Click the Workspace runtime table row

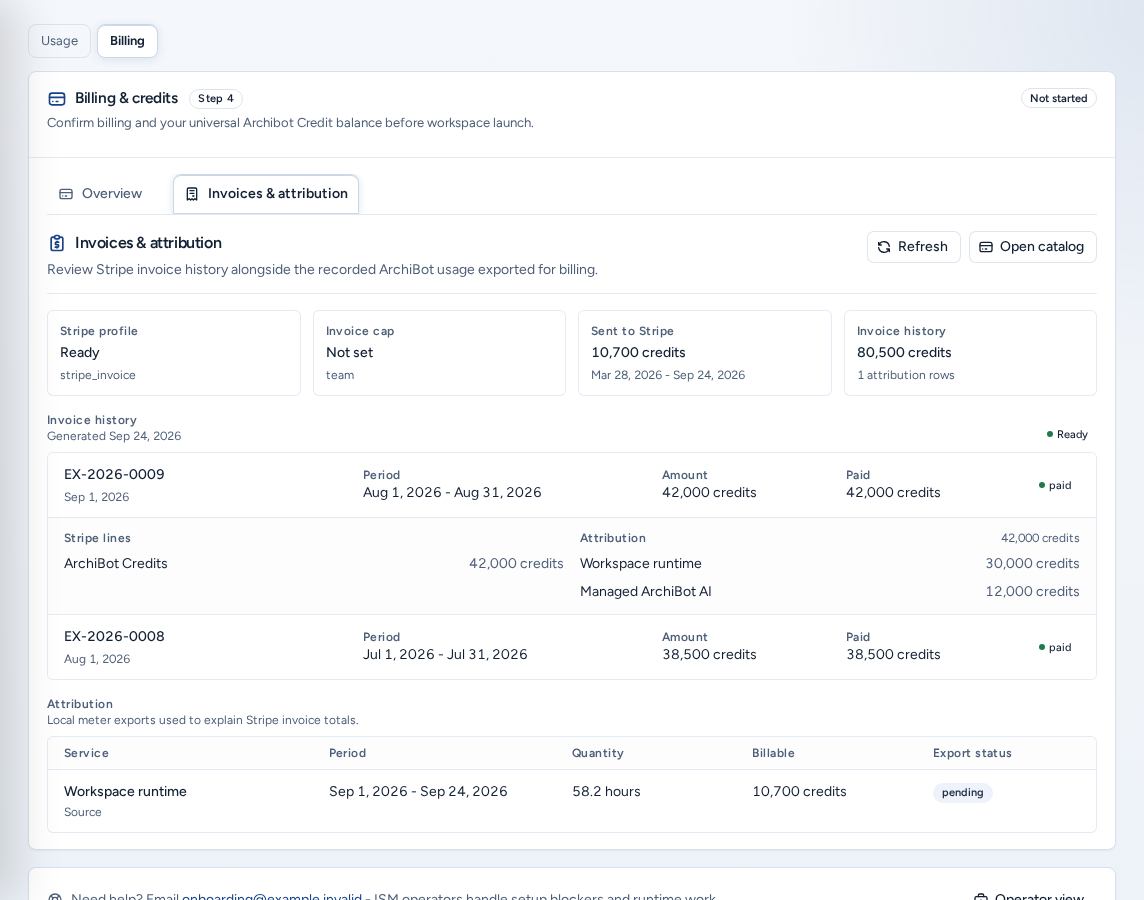pos(572,801)
